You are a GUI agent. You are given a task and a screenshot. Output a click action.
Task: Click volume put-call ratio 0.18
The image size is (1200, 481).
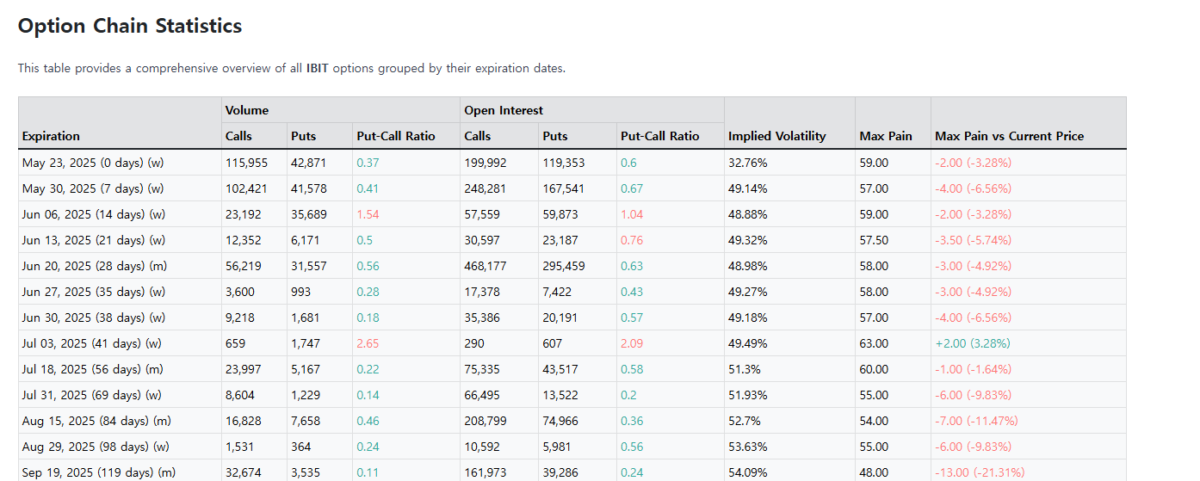[x=368, y=318]
